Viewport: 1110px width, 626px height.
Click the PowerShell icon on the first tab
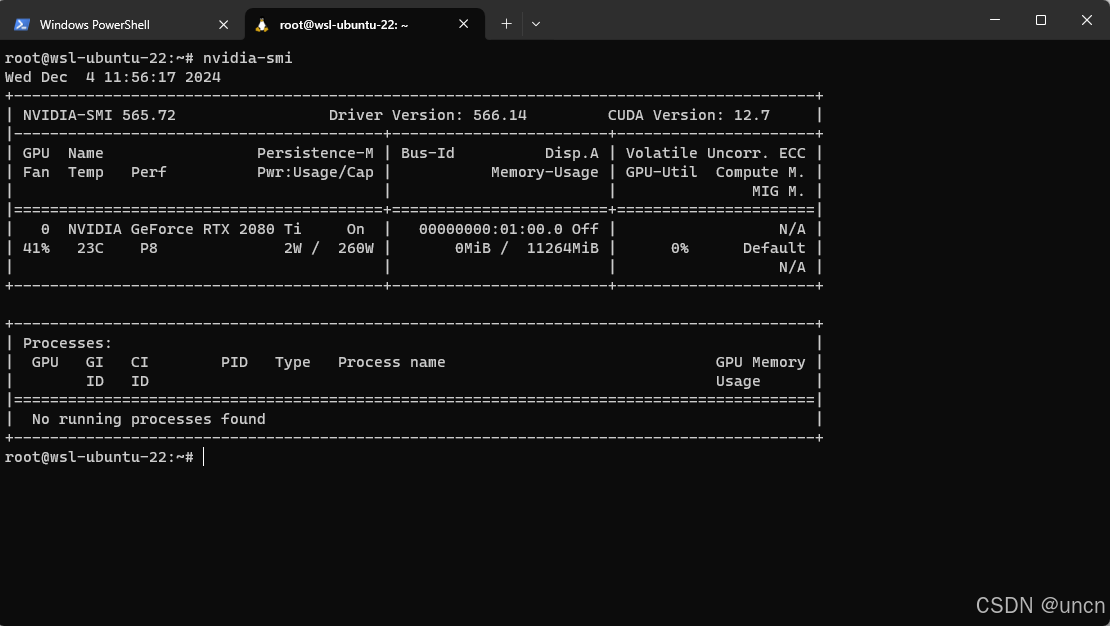21,25
